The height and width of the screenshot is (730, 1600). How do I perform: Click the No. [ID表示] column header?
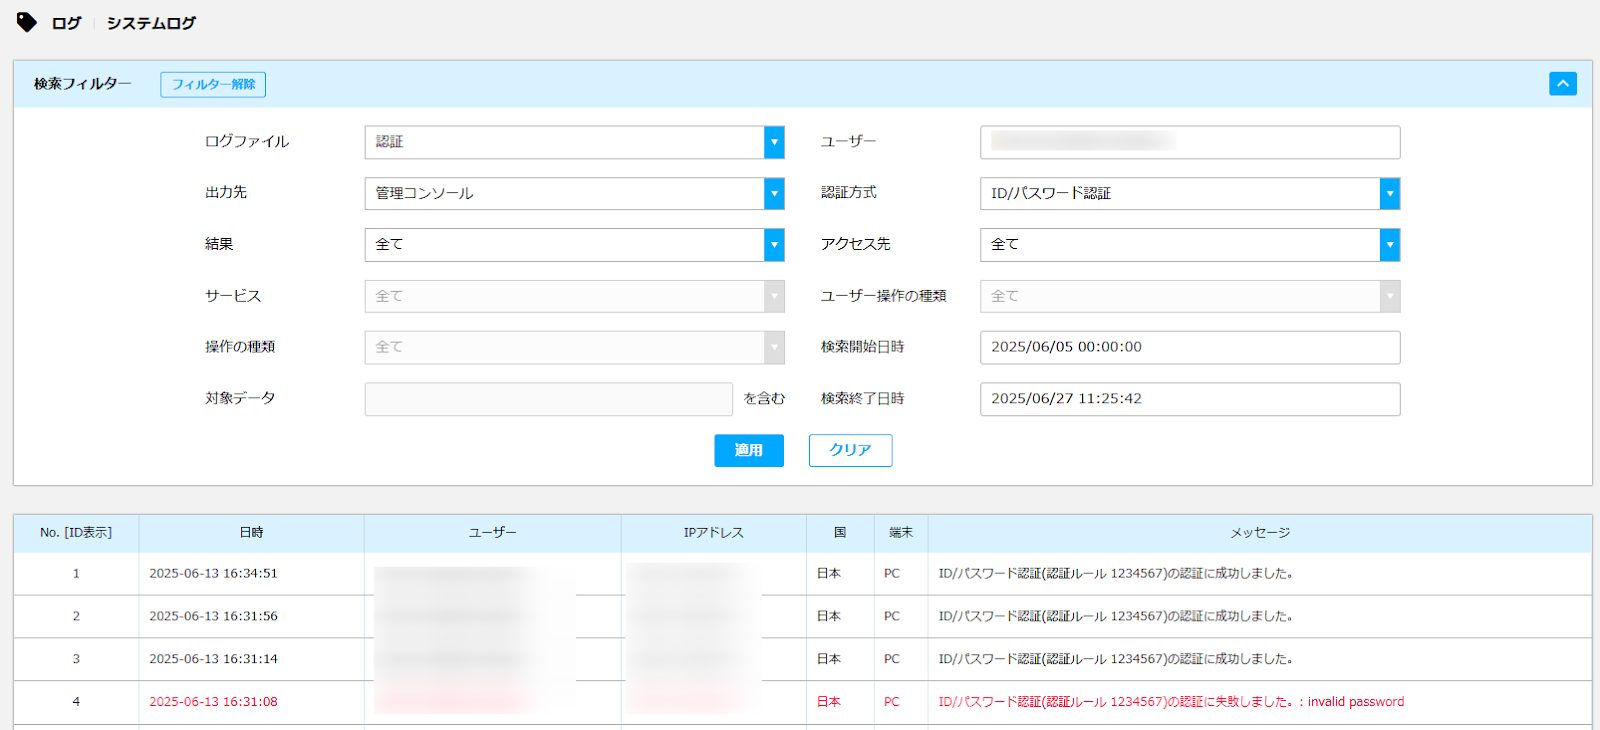(76, 533)
